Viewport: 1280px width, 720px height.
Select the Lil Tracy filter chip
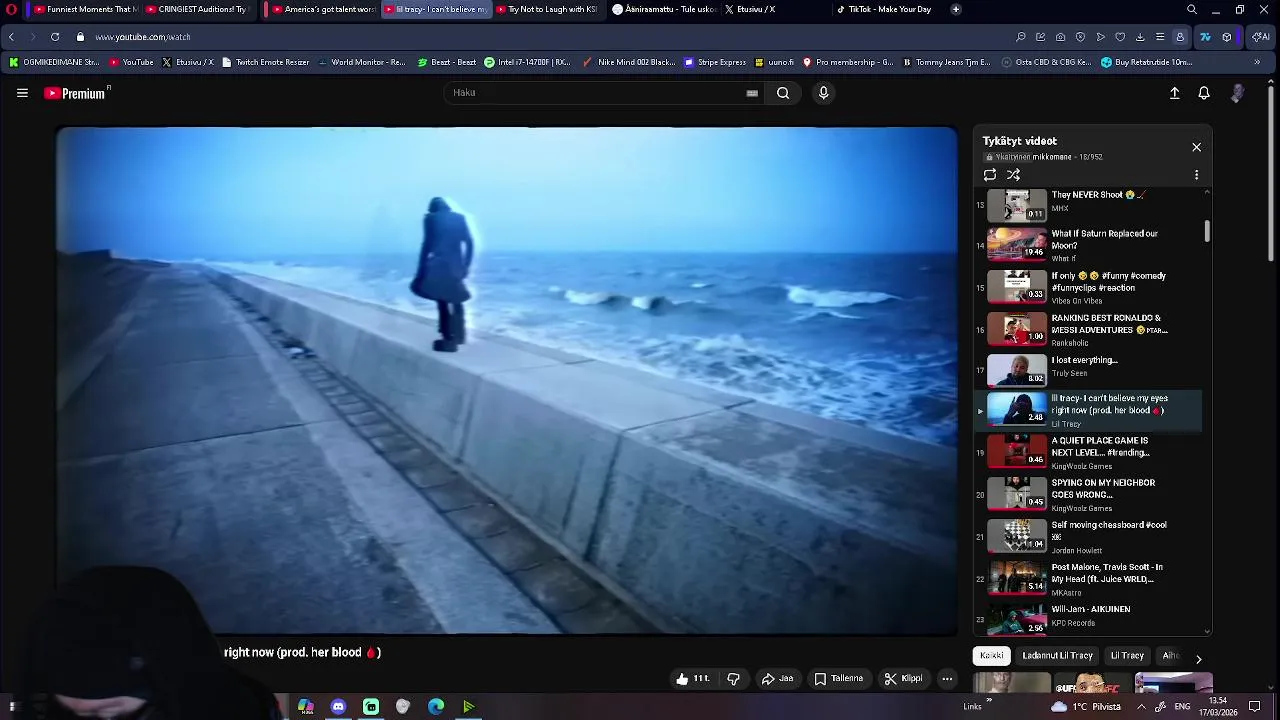tap(1127, 656)
